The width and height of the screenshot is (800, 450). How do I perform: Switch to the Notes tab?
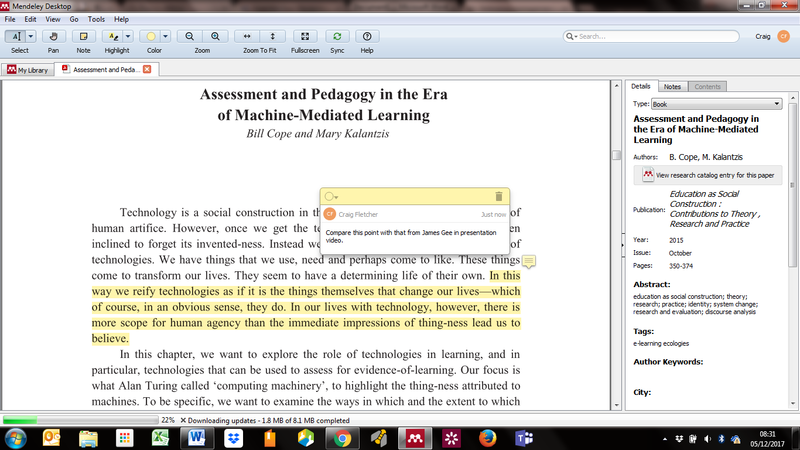coord(673,87)
